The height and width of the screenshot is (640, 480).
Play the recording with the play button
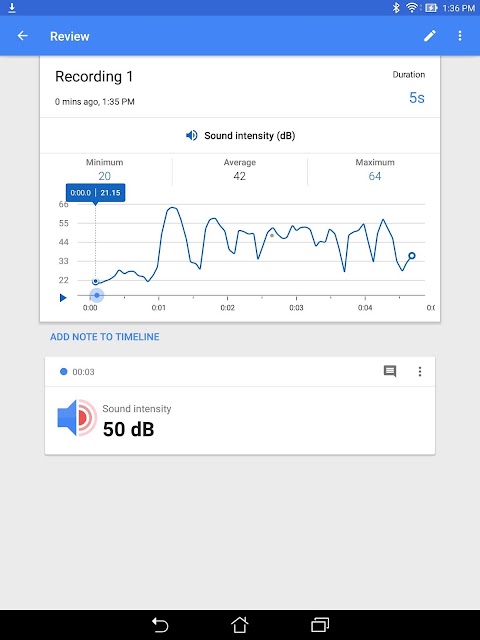coord(63,298)
